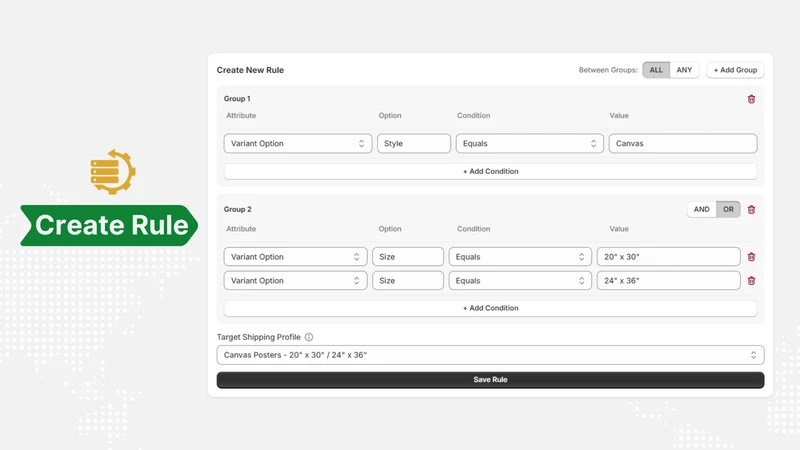Click the green Create Rule banner
800x450 pixels.
pyautogui.click(x=109, y=226)
